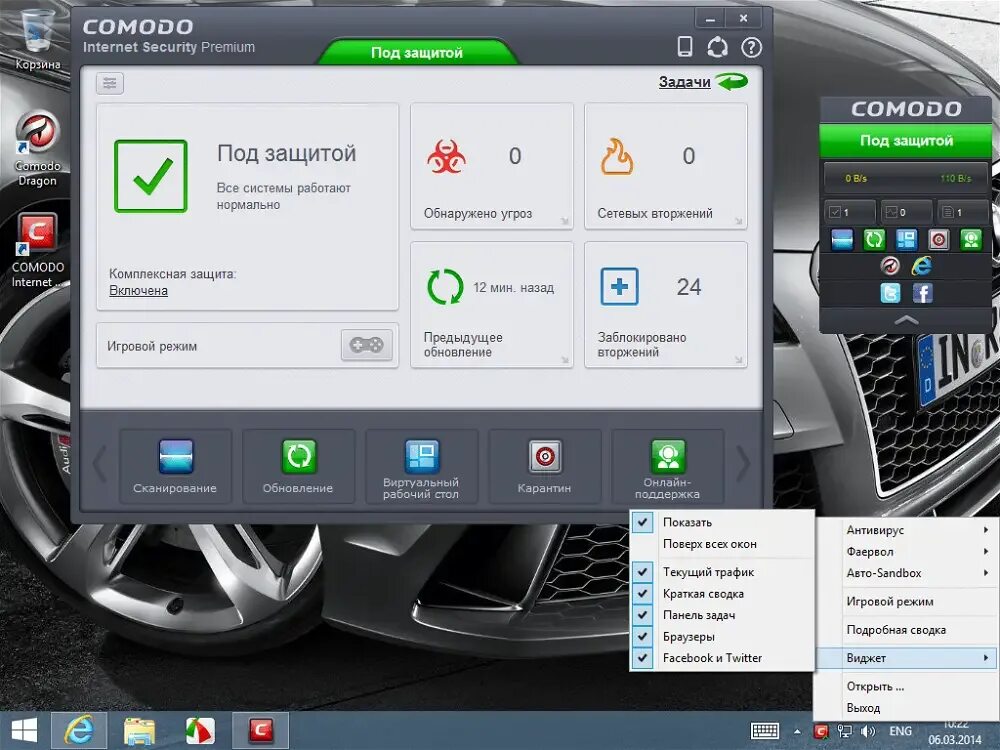Click the refresh/share circular icon in header
Screen dimensions: 1000x750
[717, 47]
